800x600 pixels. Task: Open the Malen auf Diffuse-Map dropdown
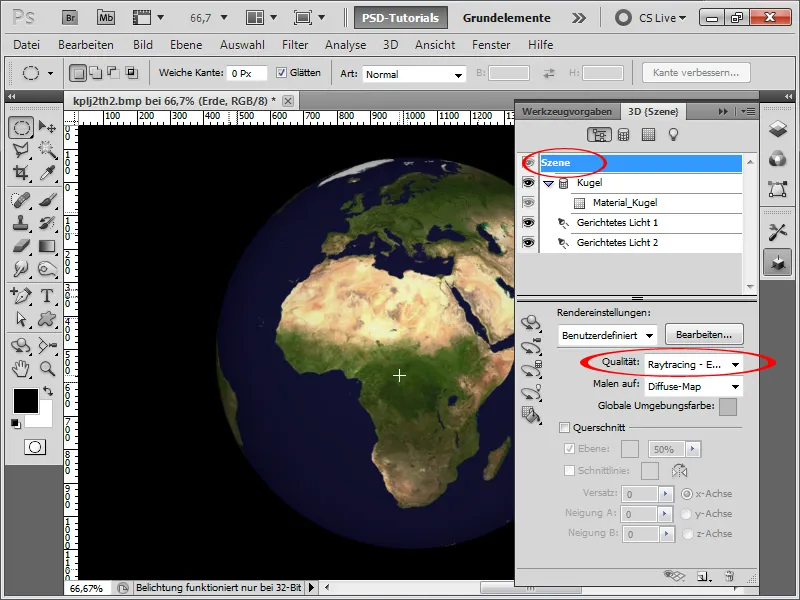point(693,387)
